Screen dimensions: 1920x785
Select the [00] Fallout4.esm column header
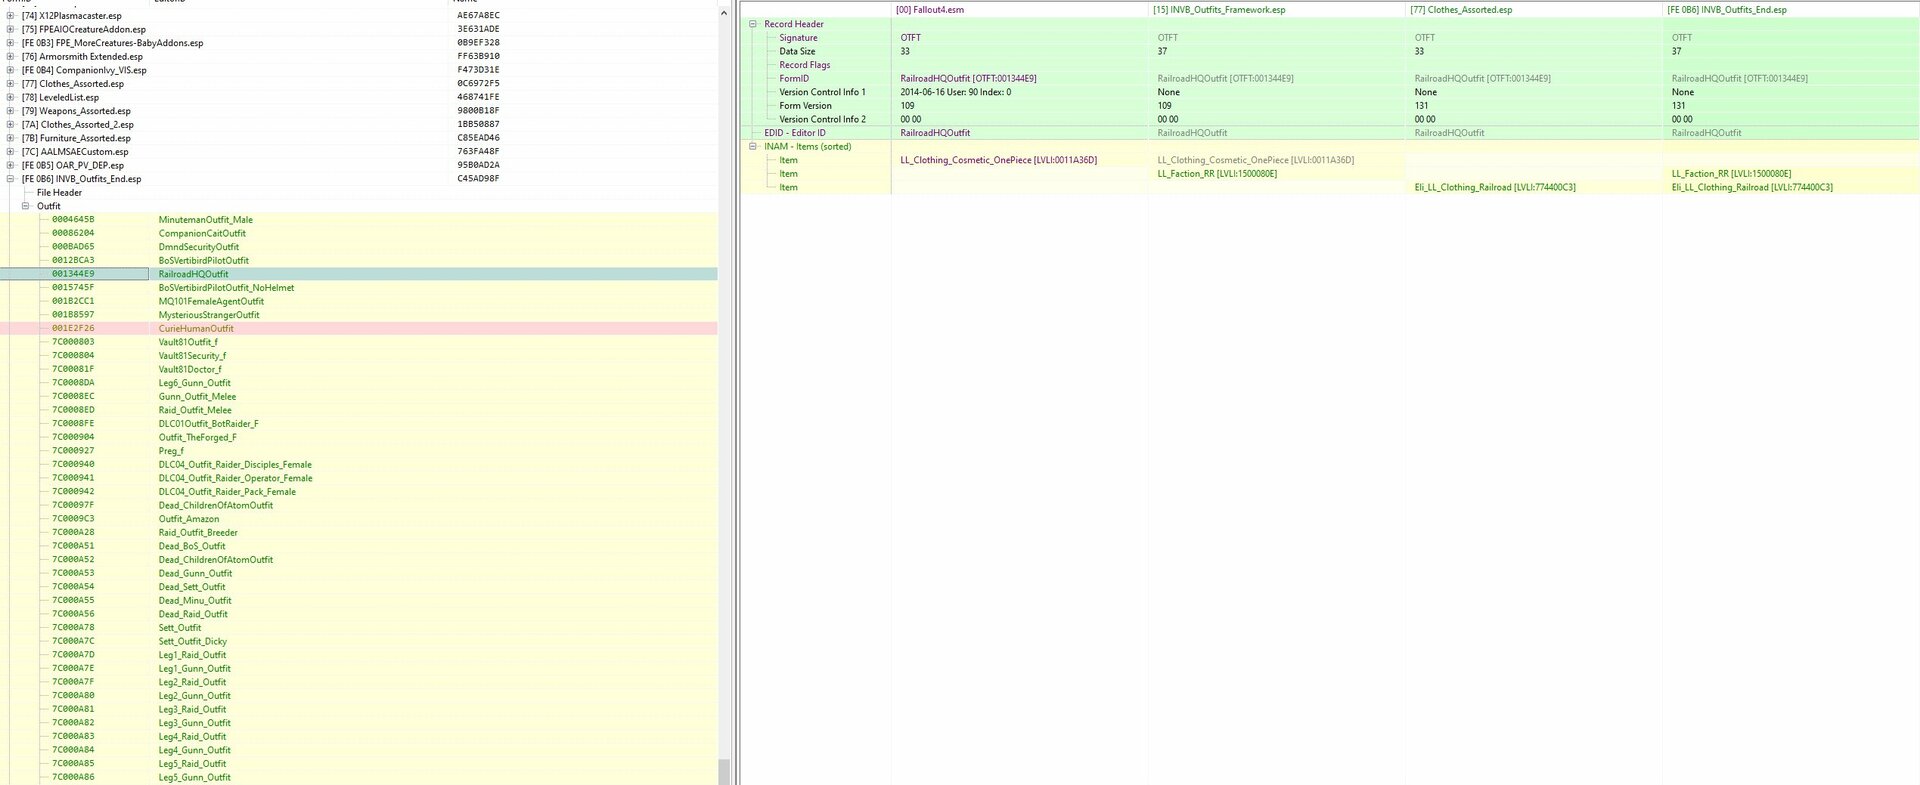(x=1020, y=10)
